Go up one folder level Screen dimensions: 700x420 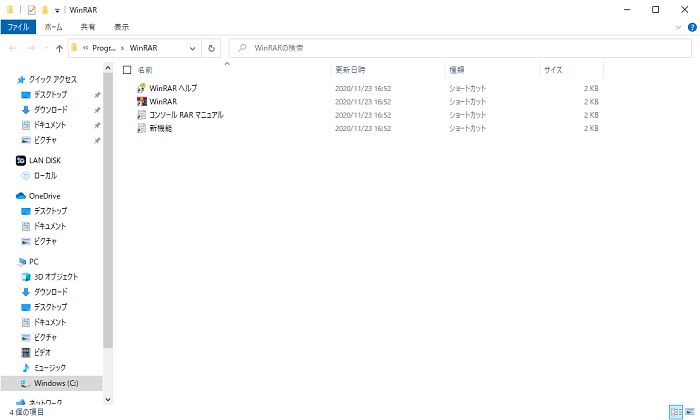(59, 48)
